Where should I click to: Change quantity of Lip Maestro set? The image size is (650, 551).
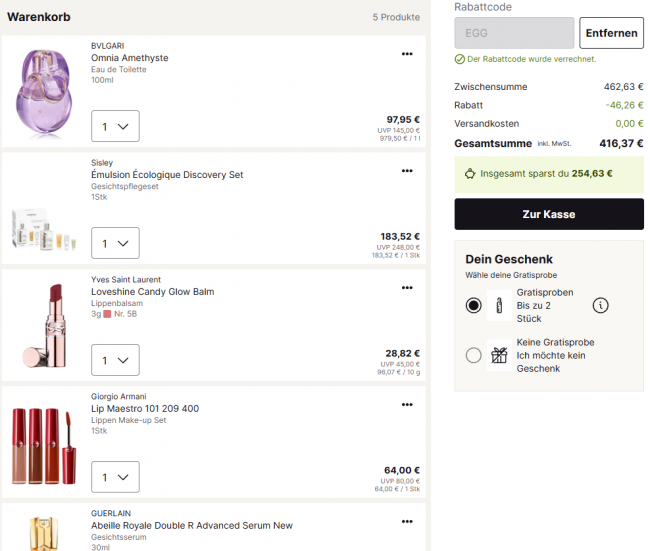(115, 477)
